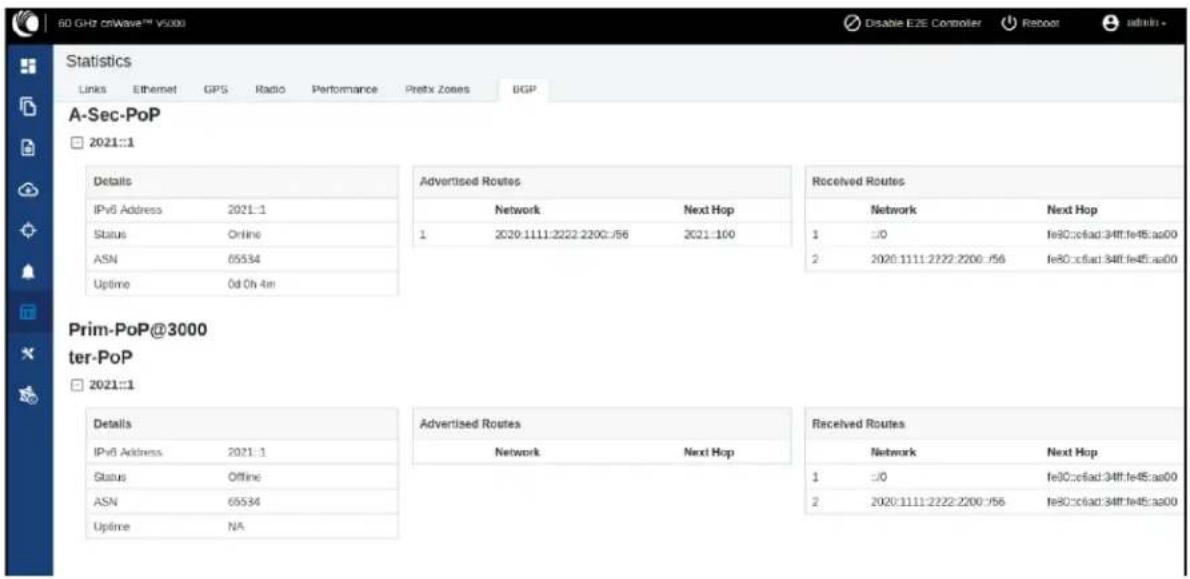Viewport: 1190px width, 579px height.
Task: Switch to the Ethernet tab
Action: pyautogui.click(x=155, y=90)
